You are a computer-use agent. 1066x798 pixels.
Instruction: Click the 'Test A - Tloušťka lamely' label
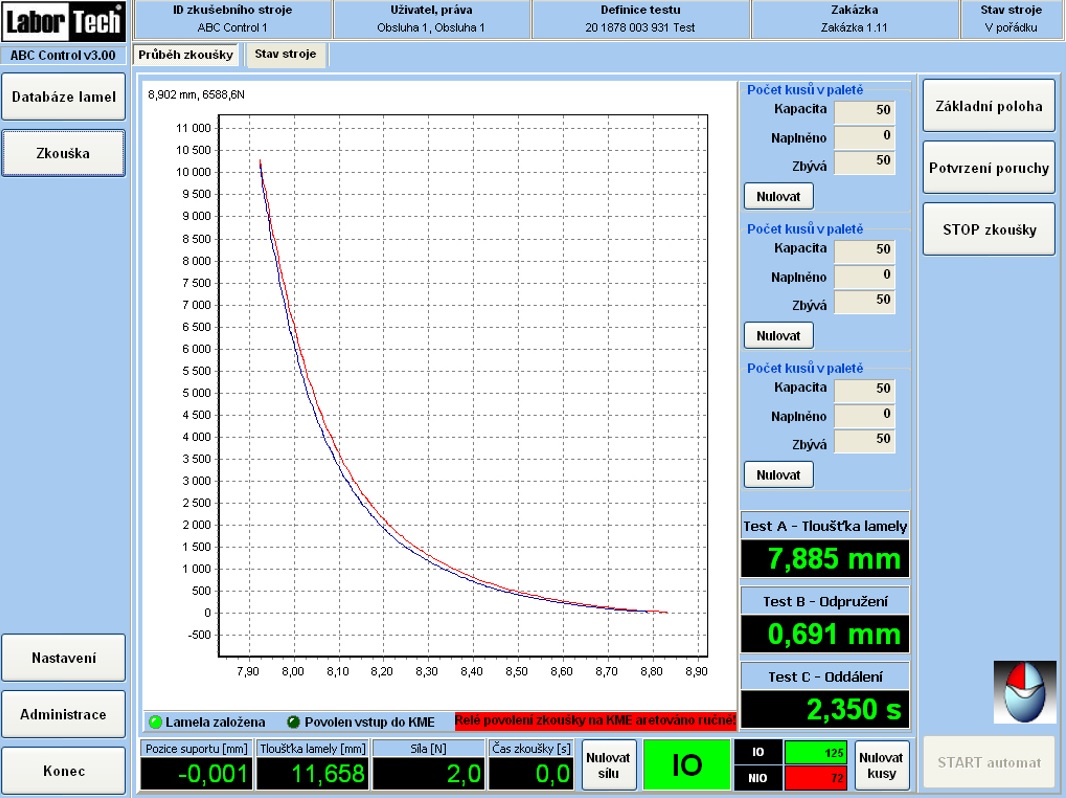point(825,526)
